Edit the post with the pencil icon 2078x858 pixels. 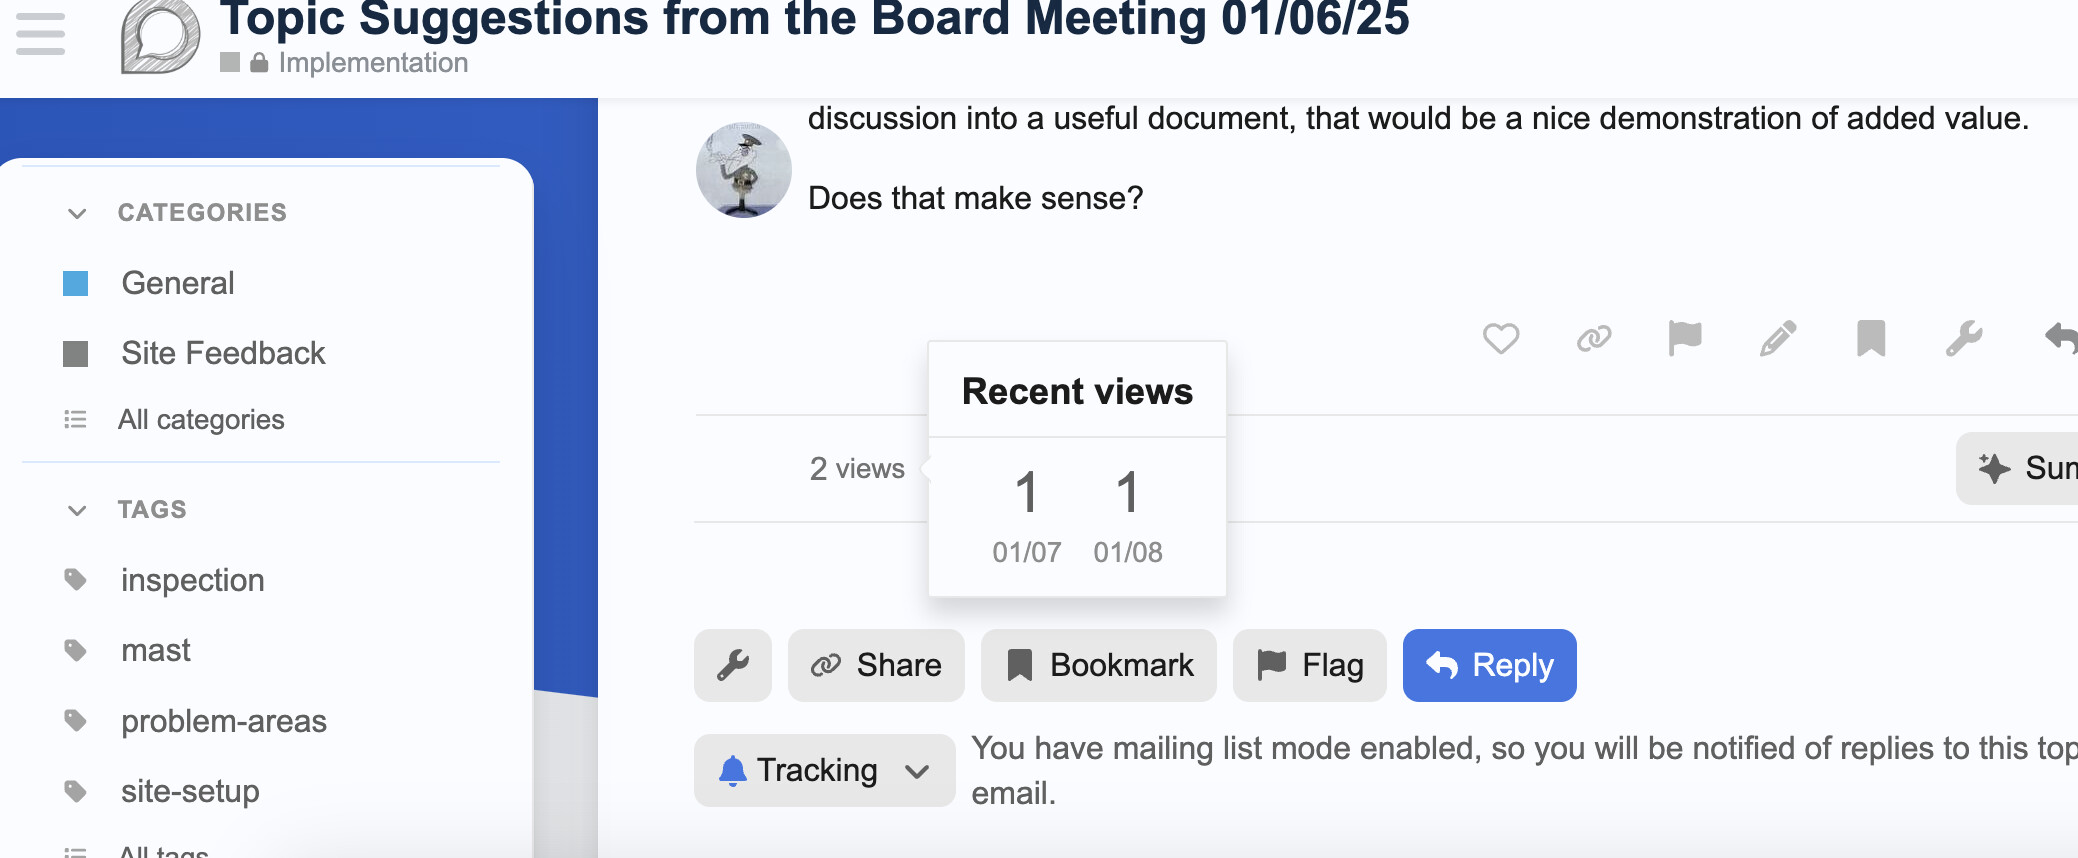point(1778,339)
